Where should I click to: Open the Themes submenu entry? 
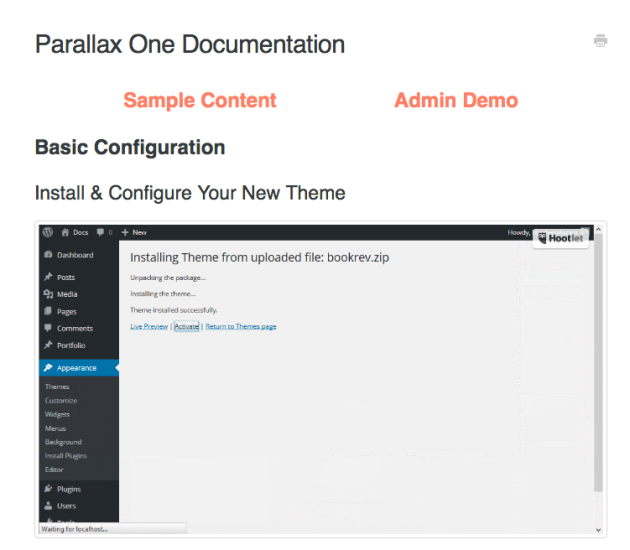click(x=57, y=386)
